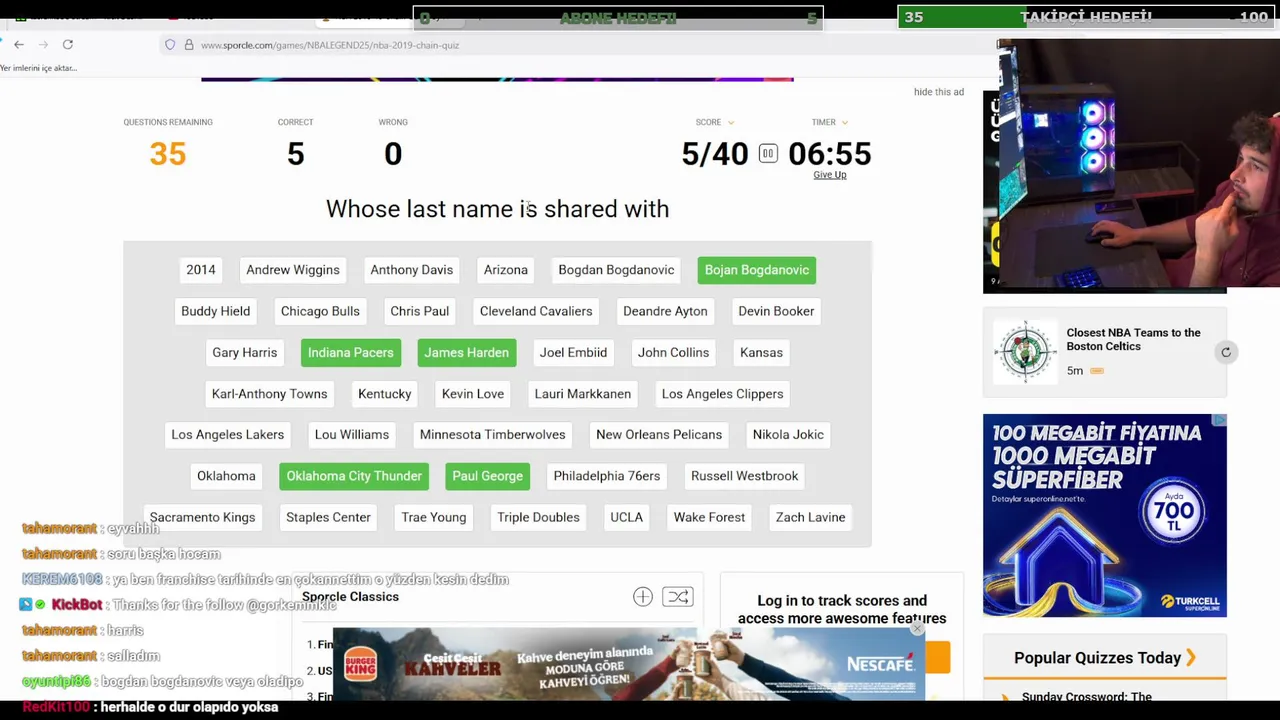Image resolution: width=1280 pixels, height=720 pixels.
Task: Pick Minnesota Timberwolves answer tile
Action: click(493, 435)
